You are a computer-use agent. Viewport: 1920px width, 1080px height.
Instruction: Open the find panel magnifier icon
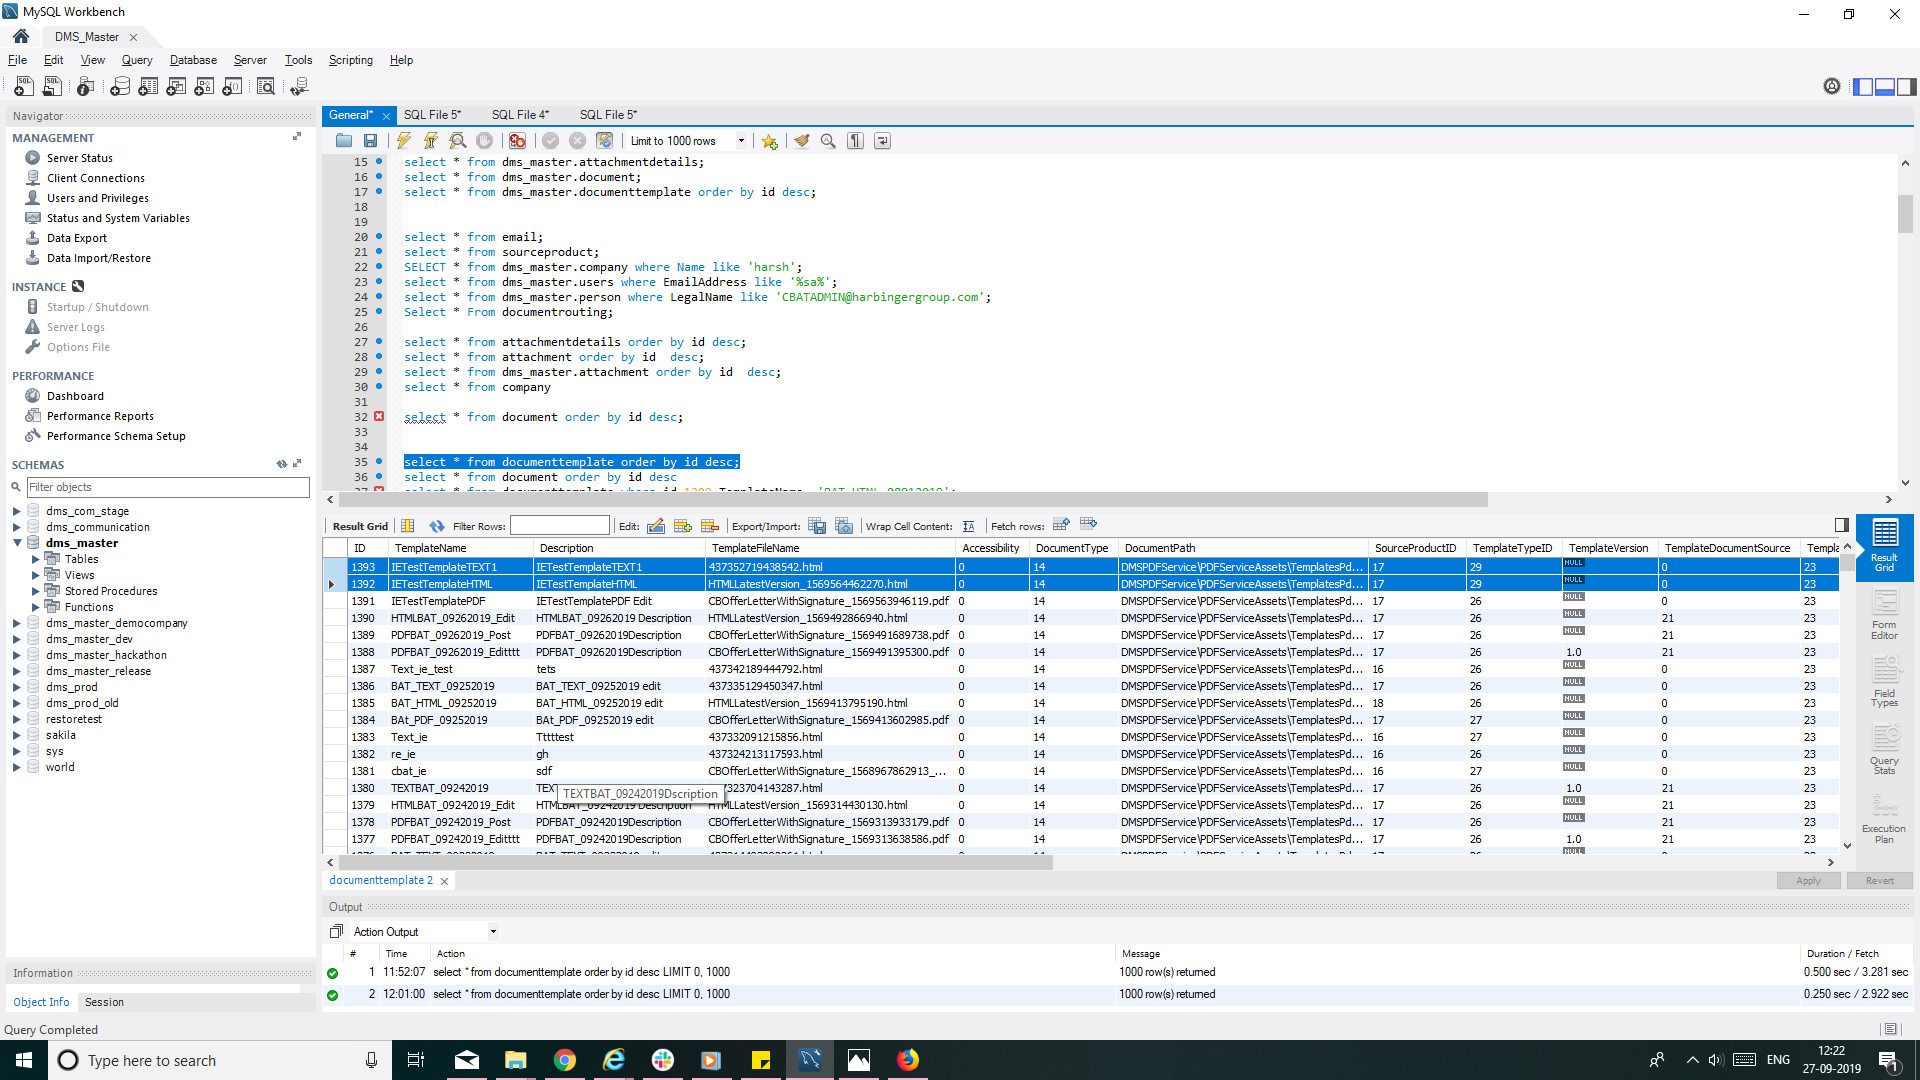828,141
